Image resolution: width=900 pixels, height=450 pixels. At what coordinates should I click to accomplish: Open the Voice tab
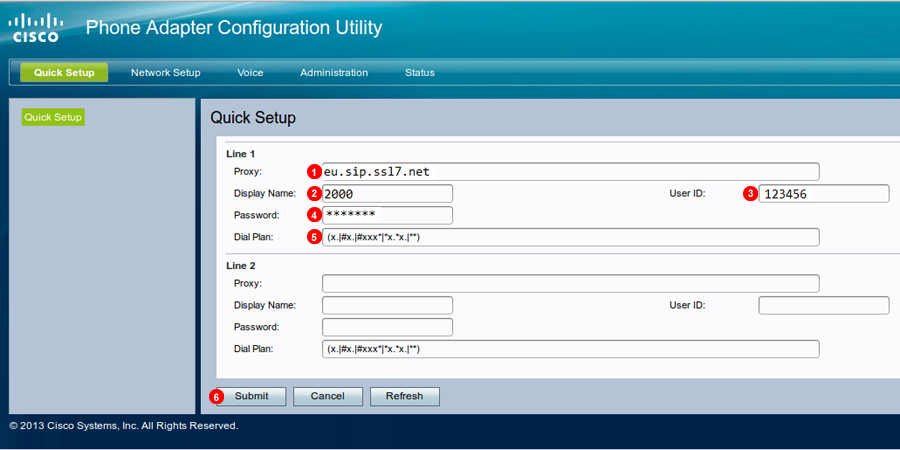pyautogui.click(x=250, y=73)
